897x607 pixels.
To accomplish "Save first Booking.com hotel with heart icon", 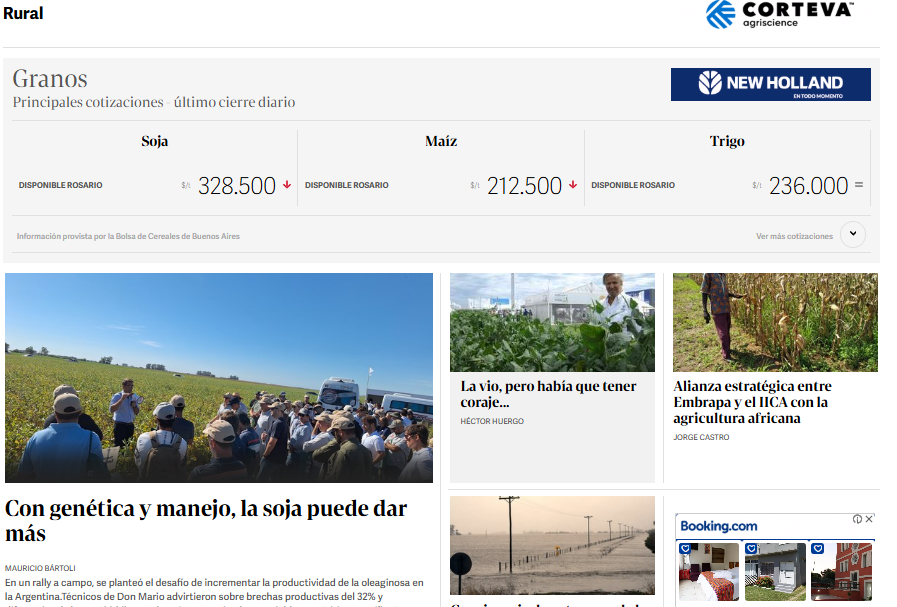I will tap(685, 549).
